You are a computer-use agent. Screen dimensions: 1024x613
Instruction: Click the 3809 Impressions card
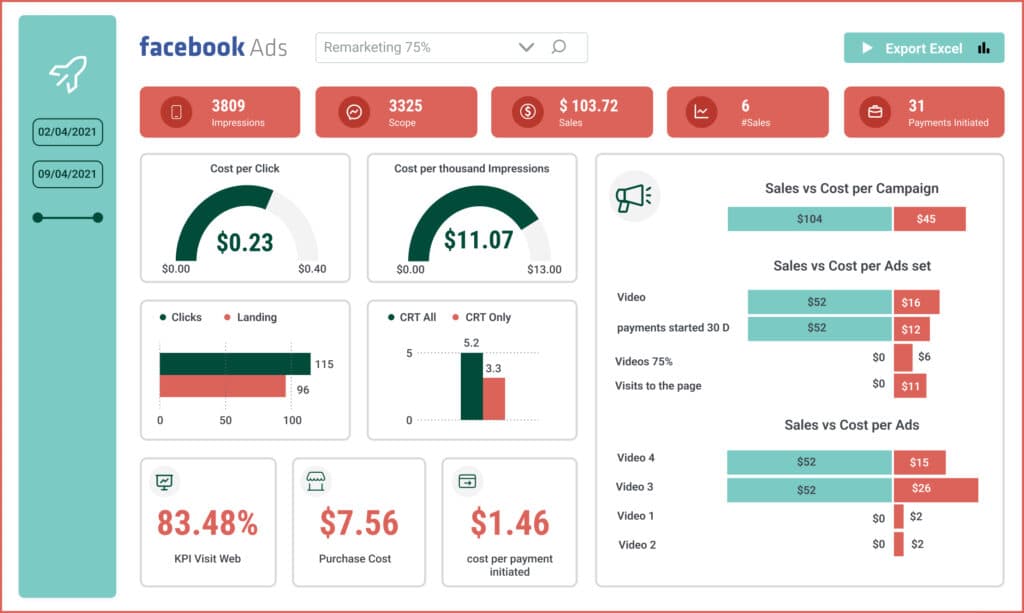pos(220,112)
